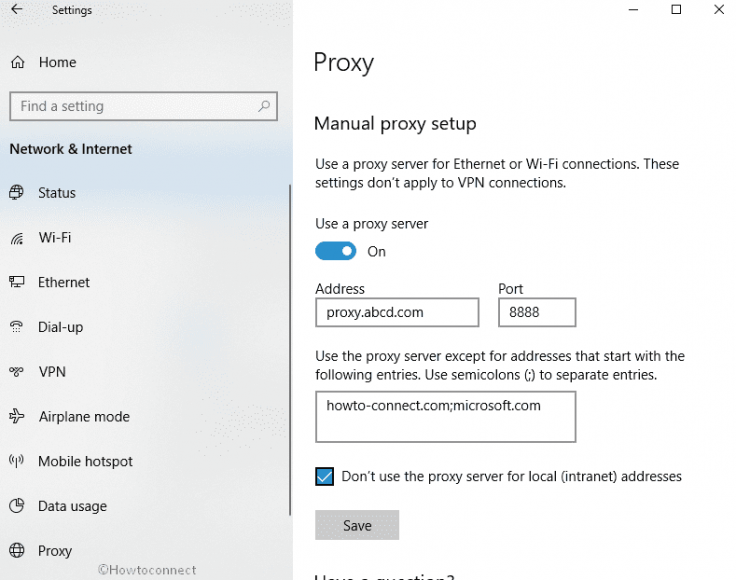The image size is (736, 580).
Task: Open the VPN settings page
Action: (52, 372)
